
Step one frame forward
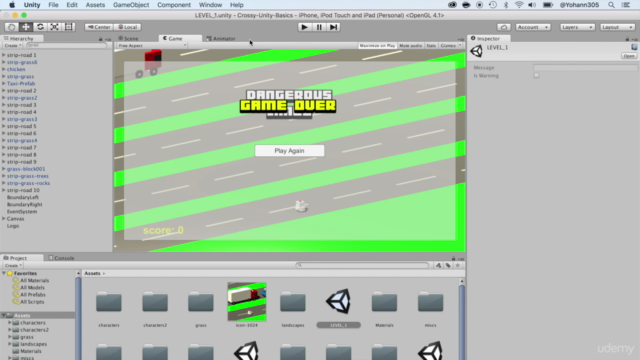[x=333, y=27]
